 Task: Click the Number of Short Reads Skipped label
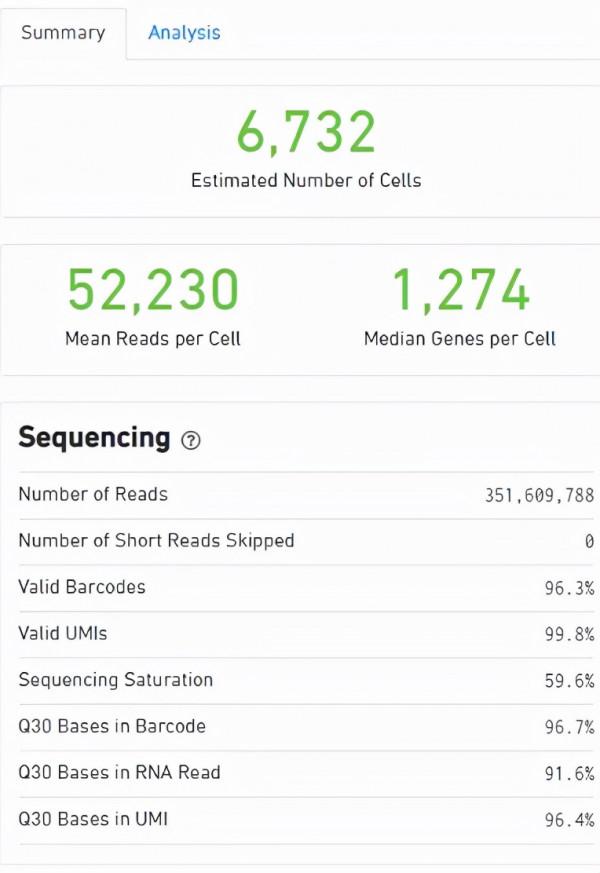point(156,541)
